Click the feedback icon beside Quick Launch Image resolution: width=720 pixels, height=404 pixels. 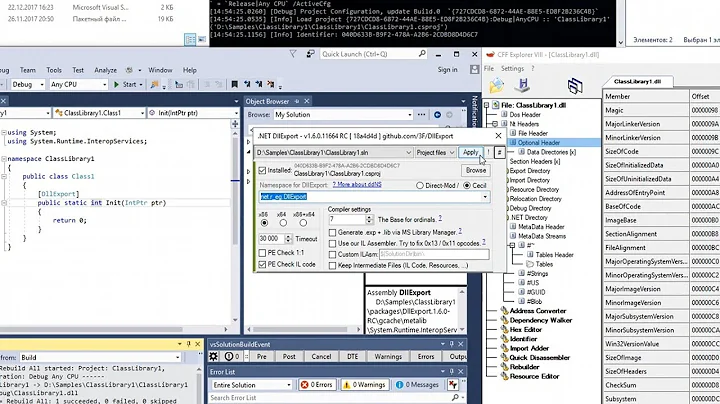coord(310,54)
